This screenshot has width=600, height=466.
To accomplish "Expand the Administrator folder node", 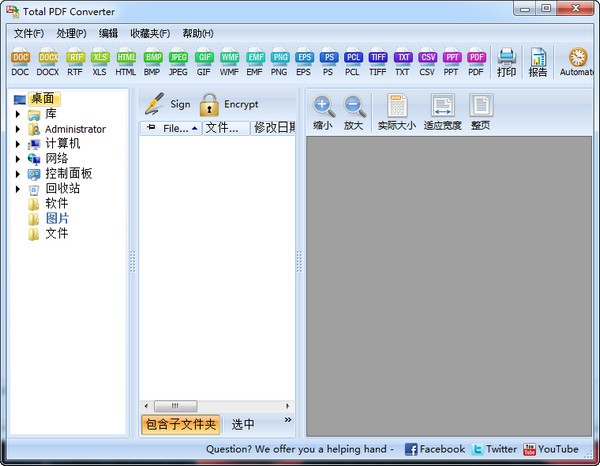I will [x=18, y=129].
